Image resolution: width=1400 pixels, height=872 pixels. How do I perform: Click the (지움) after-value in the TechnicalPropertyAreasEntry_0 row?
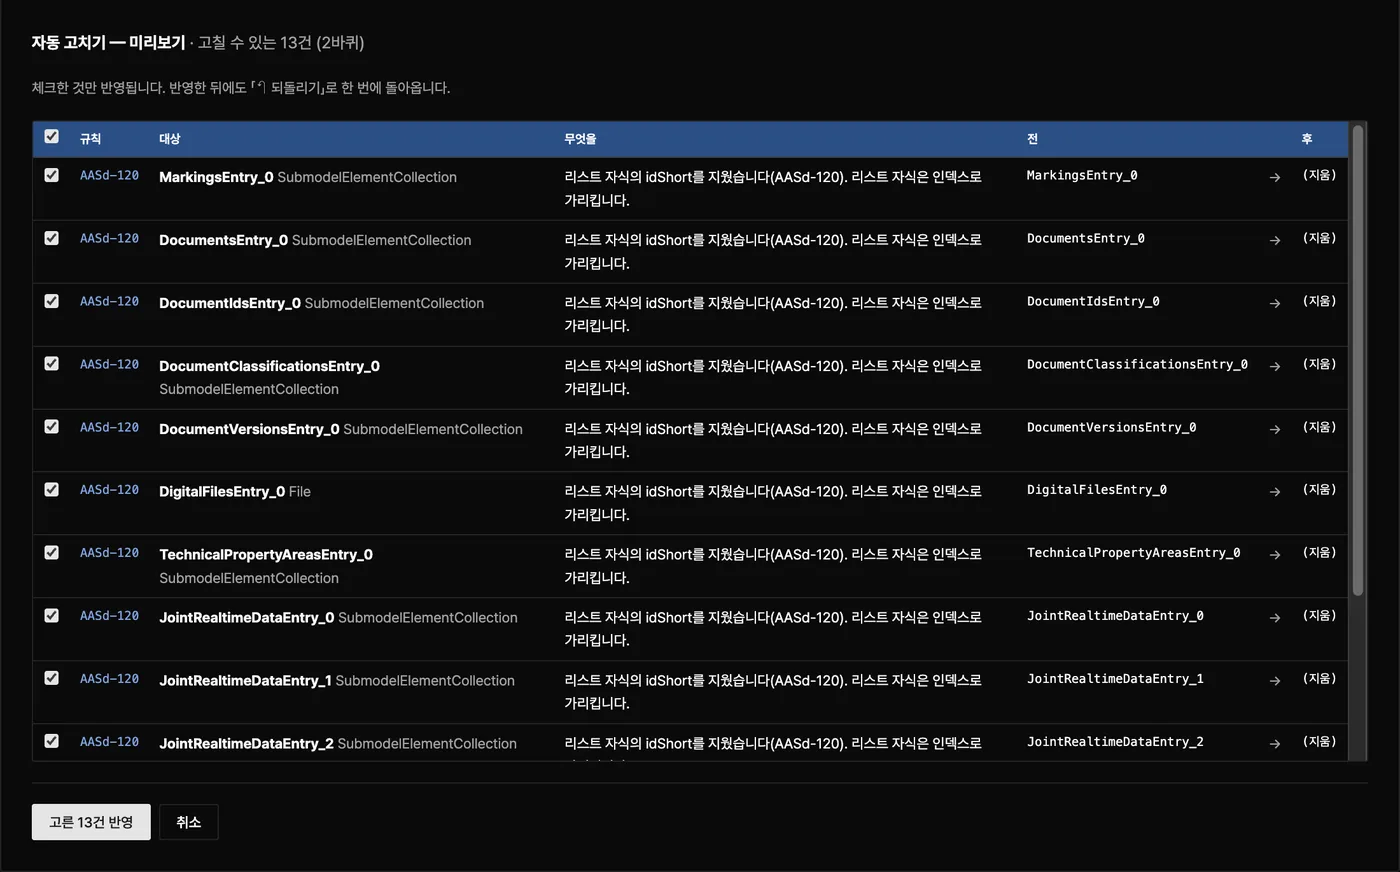[x=1319, y=553]
